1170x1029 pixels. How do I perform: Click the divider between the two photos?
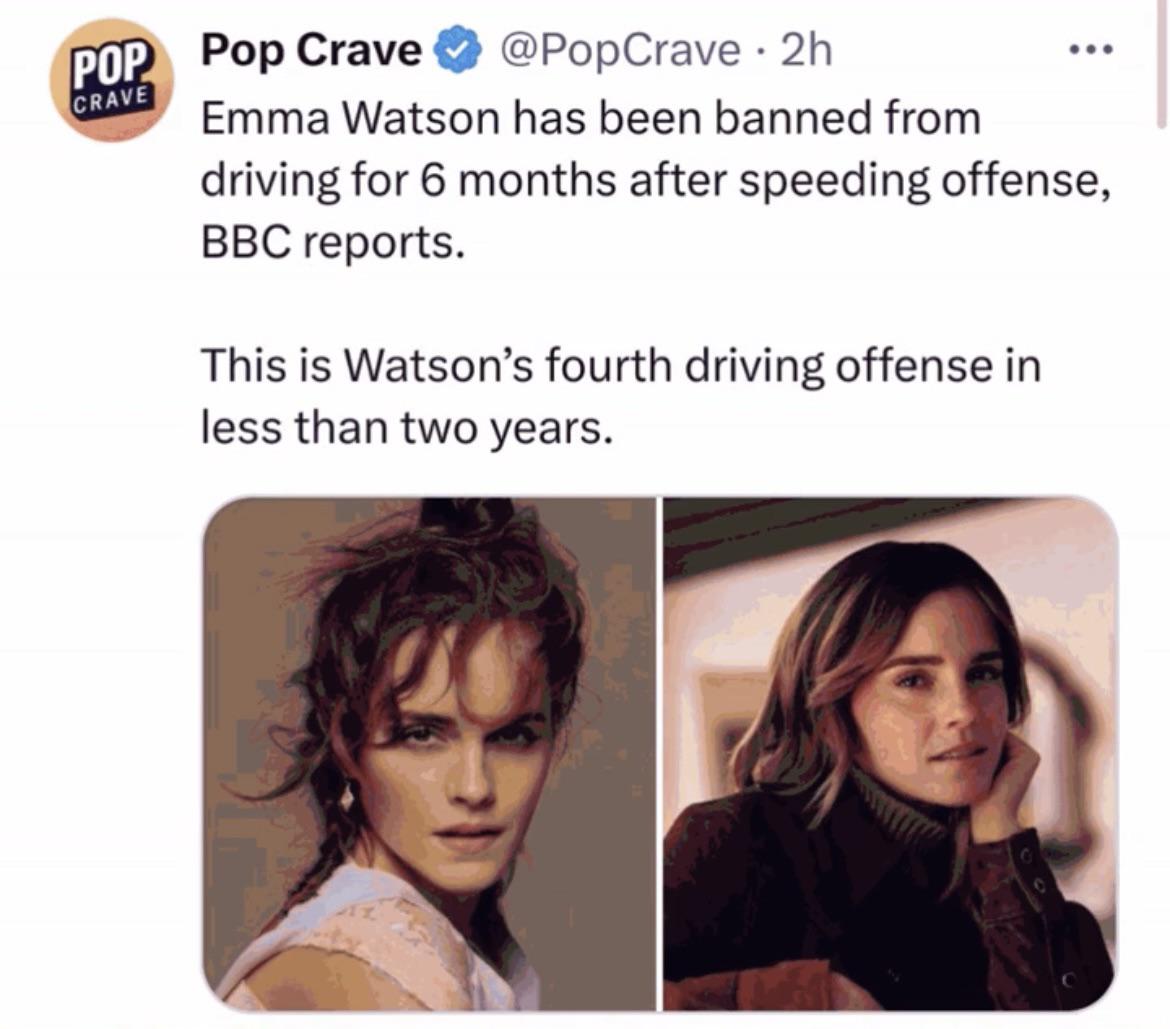[659, 753]
